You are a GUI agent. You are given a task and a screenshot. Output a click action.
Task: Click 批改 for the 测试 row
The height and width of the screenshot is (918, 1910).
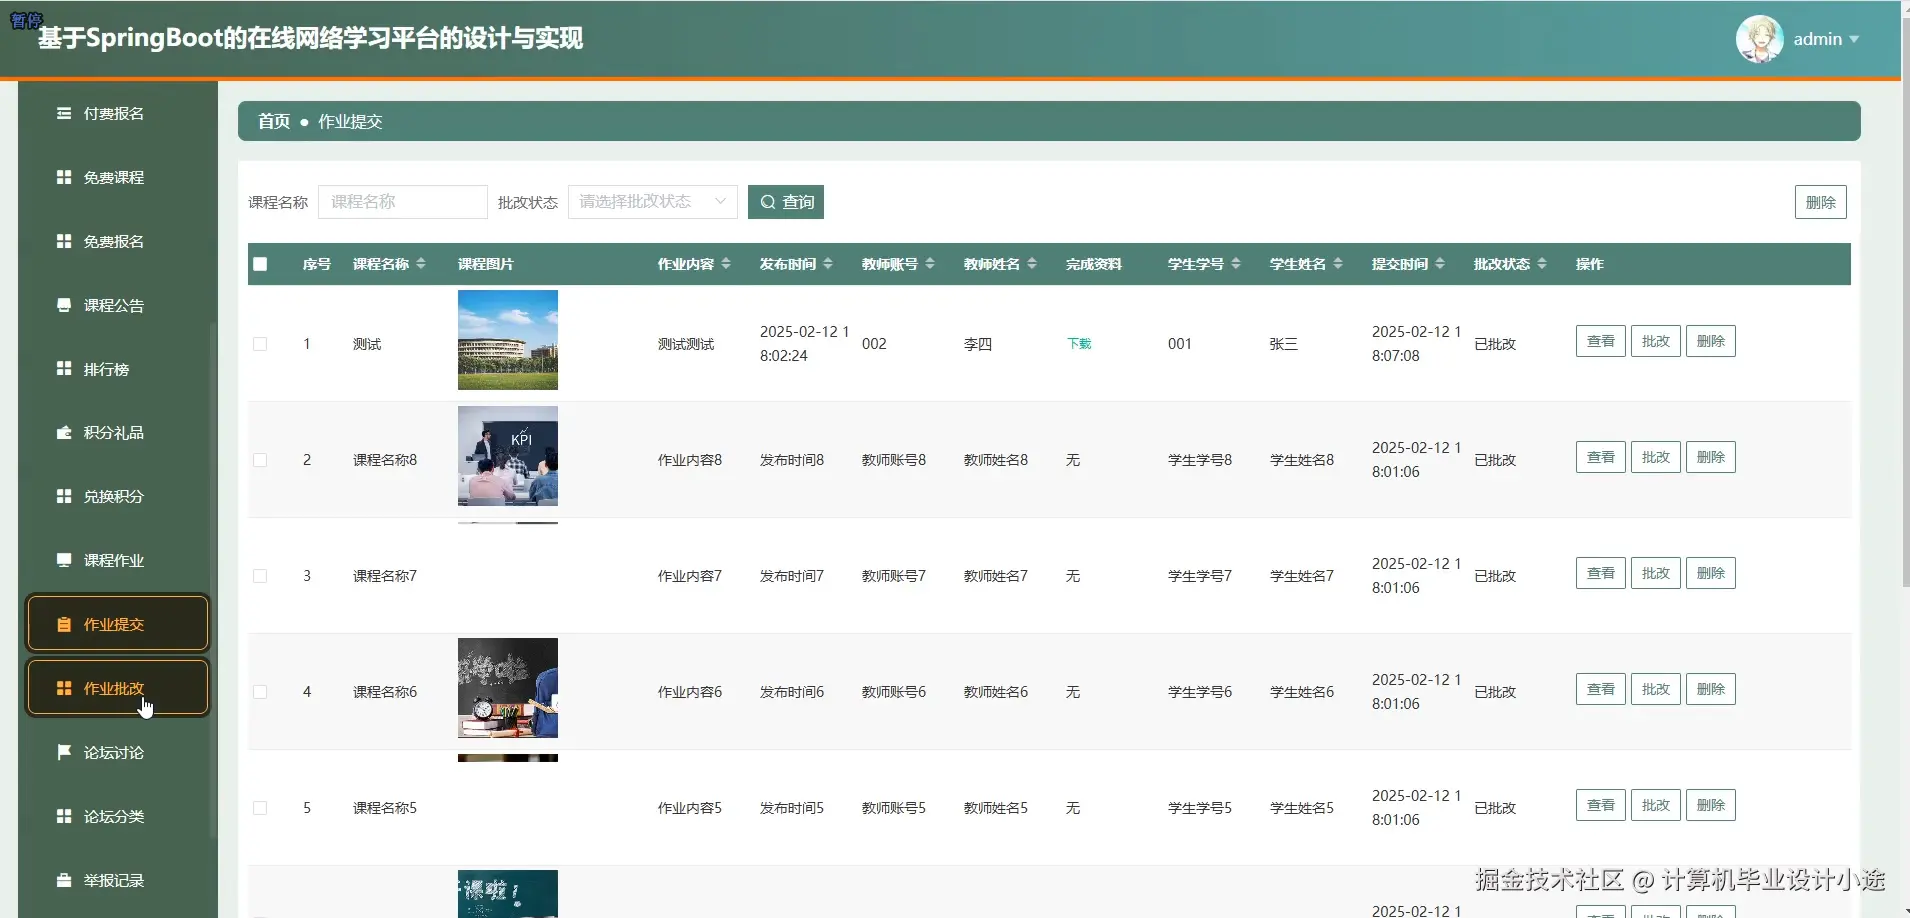(x=1656, y=341)
